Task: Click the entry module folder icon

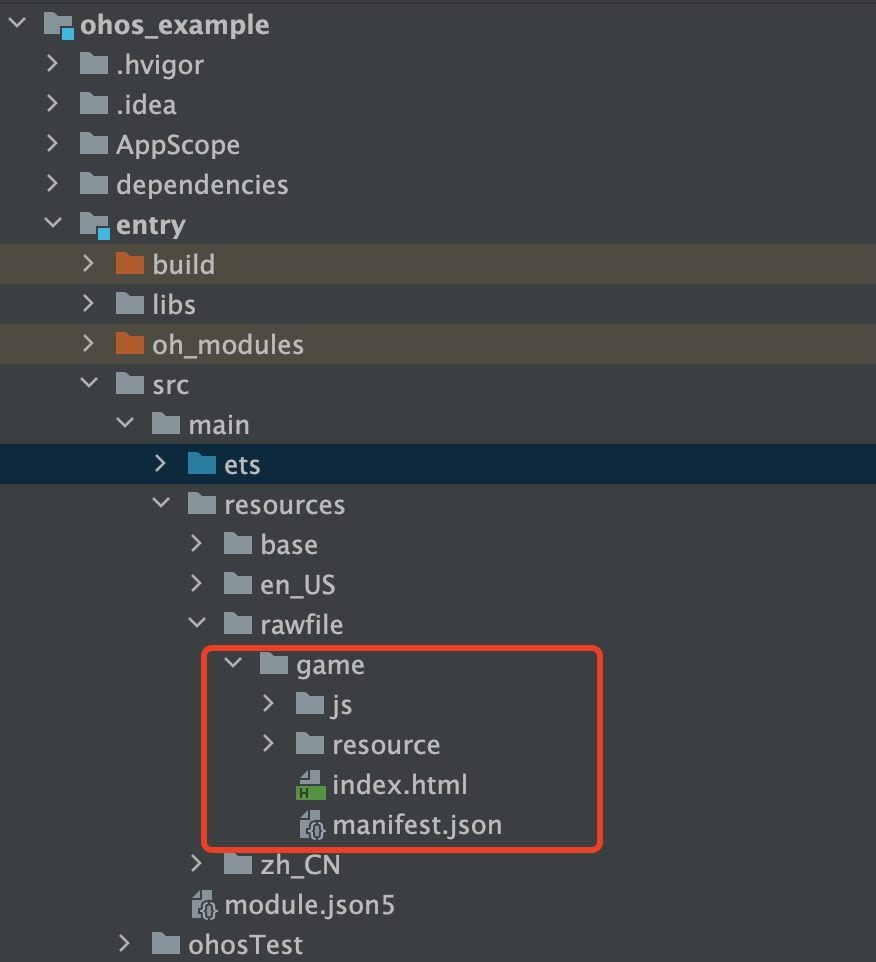Action: (x=95, y=225)
